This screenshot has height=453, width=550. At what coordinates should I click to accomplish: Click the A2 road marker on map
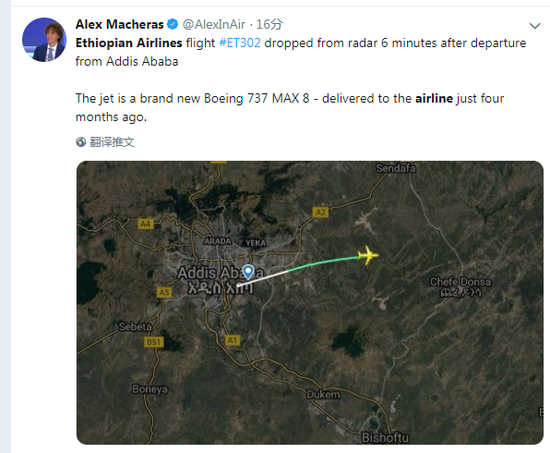coord(321,212)
